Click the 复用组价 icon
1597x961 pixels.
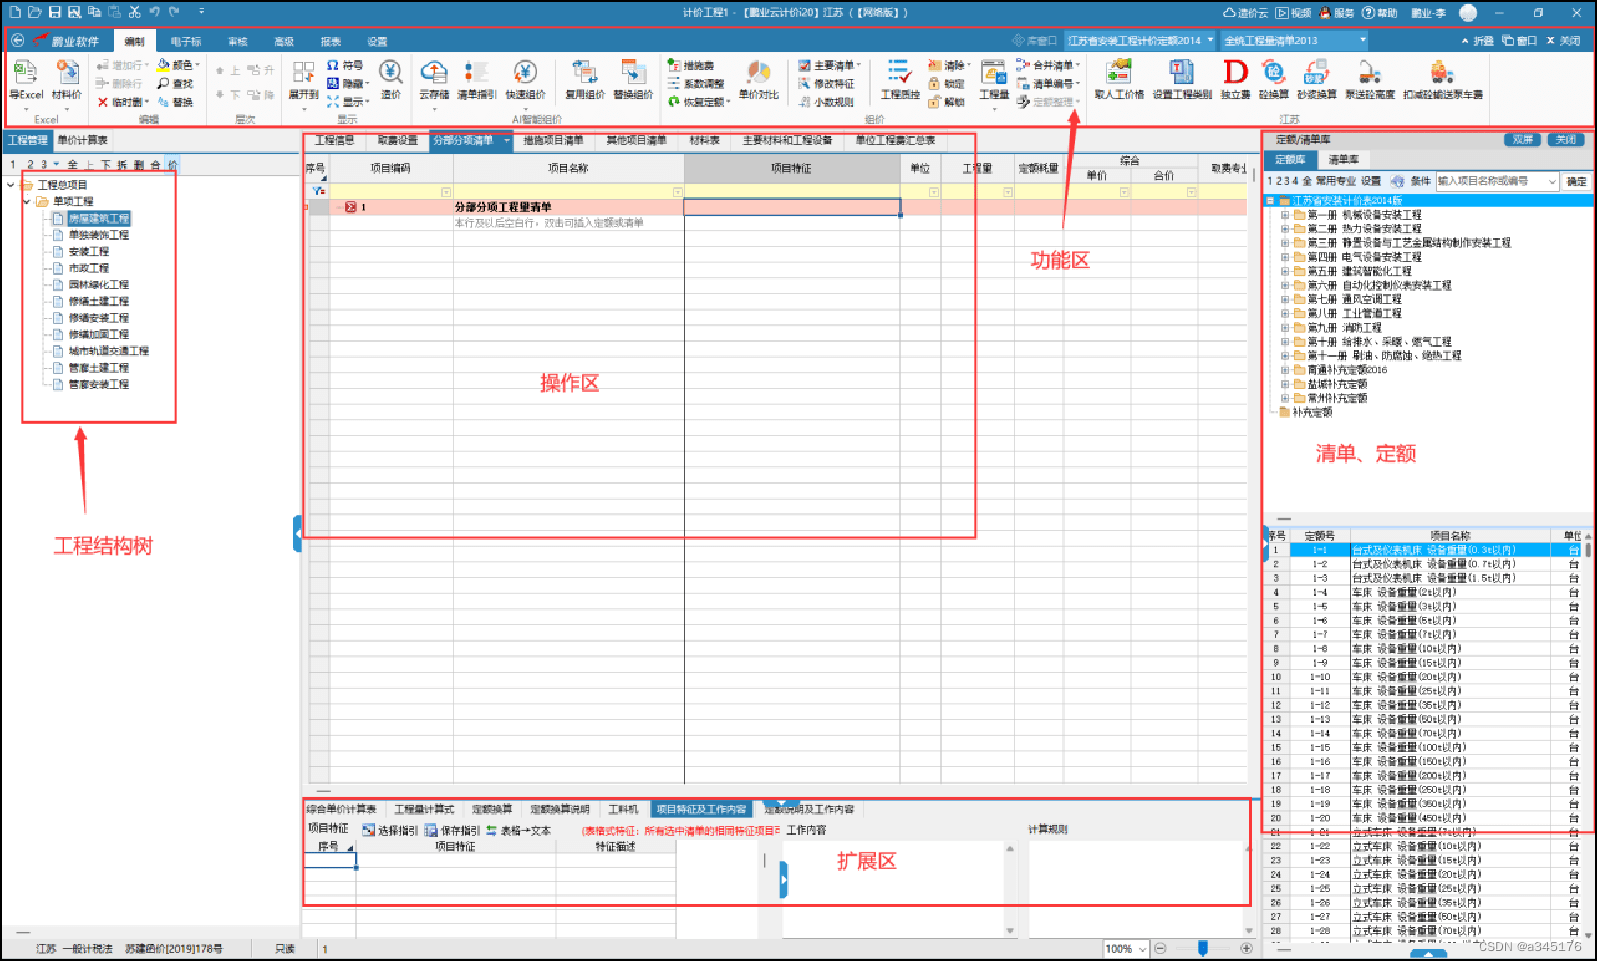point(585,73)
